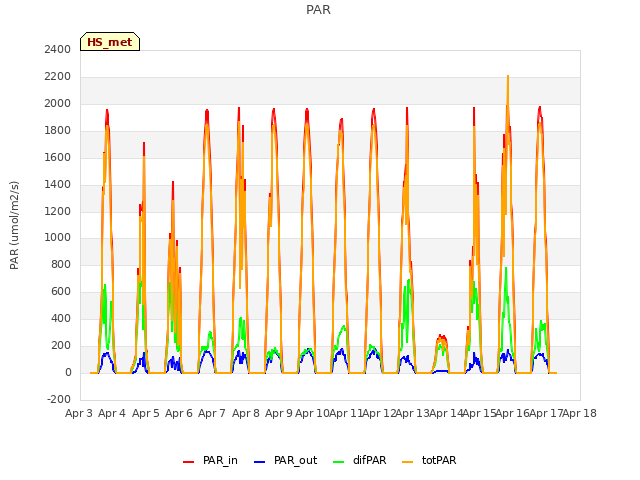Click the Apr 4 x-axis label
This screenshot has height=480, width=640.
(x=112, y=413)
